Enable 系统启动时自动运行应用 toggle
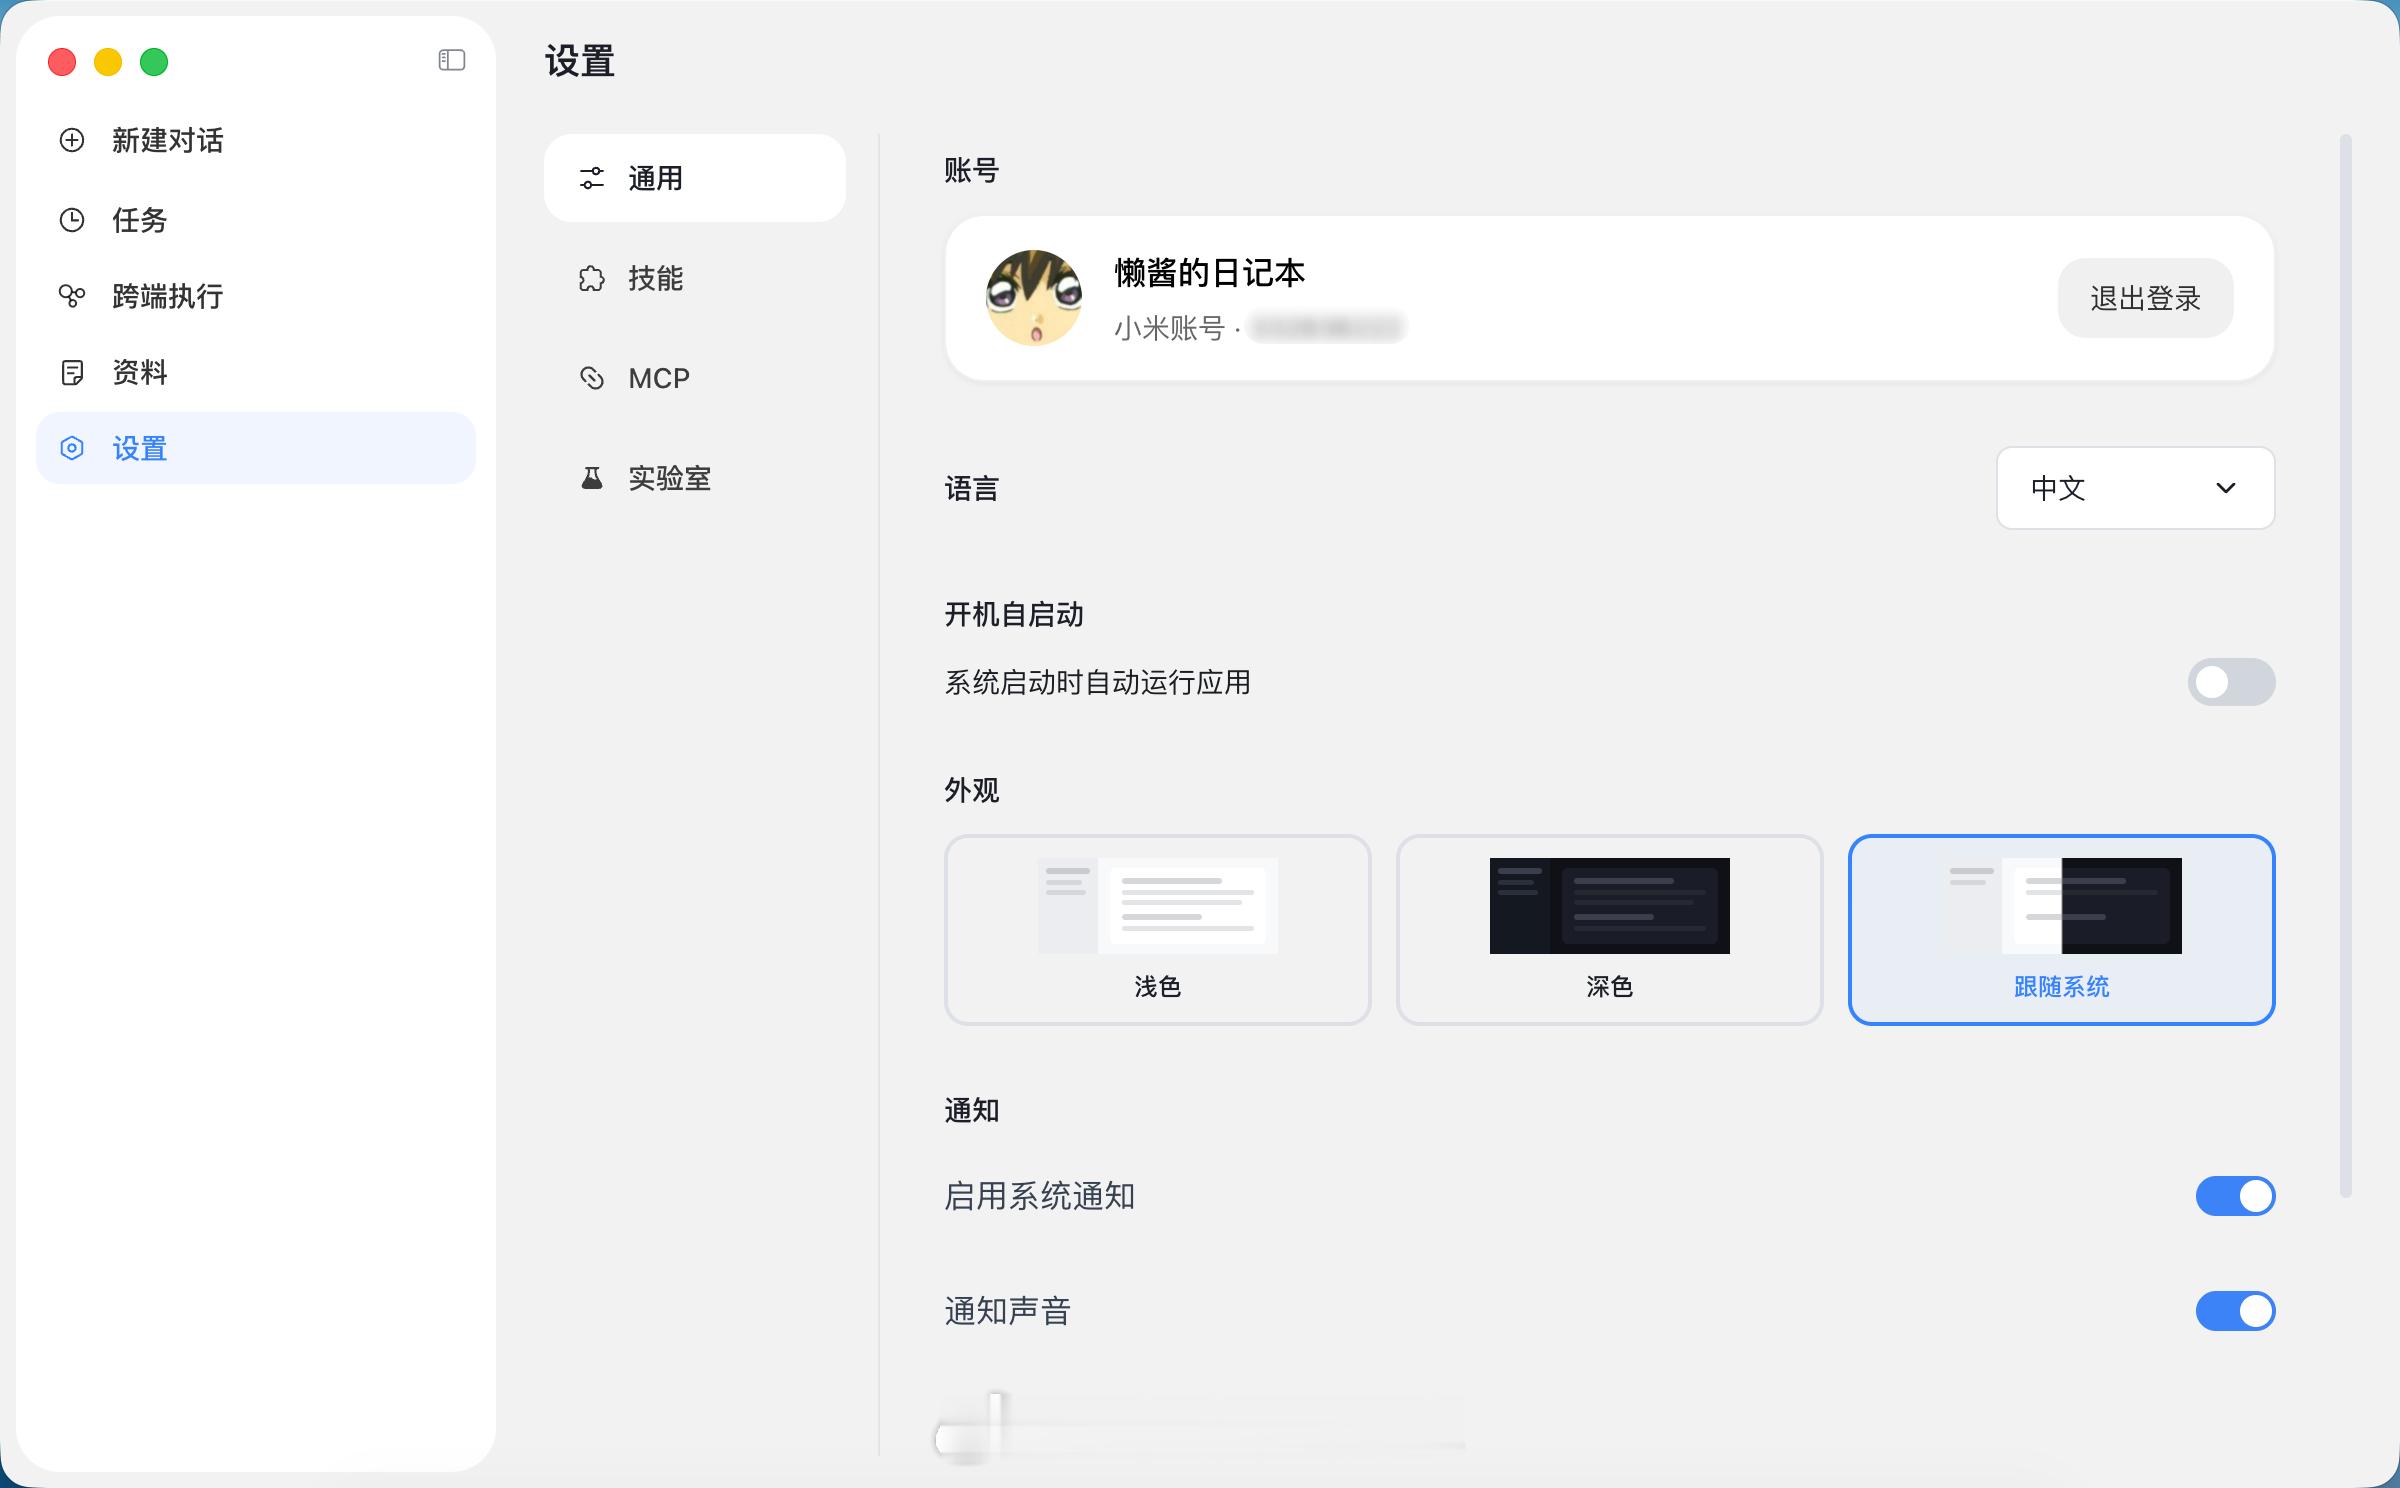The width and height of the screenshot is (2400, 1488). pos(2231,682)
